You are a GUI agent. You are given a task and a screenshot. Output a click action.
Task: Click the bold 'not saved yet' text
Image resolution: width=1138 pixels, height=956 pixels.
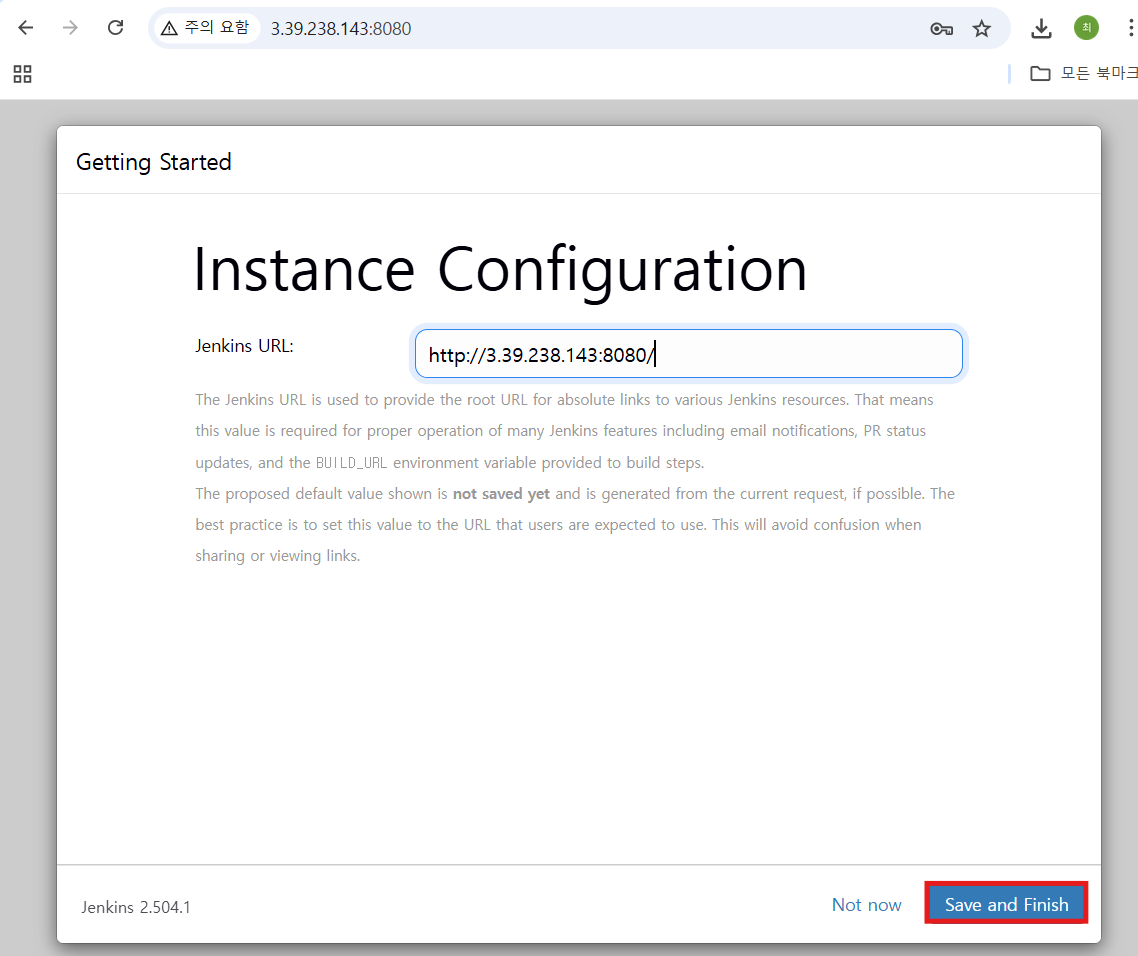(501, 494)
